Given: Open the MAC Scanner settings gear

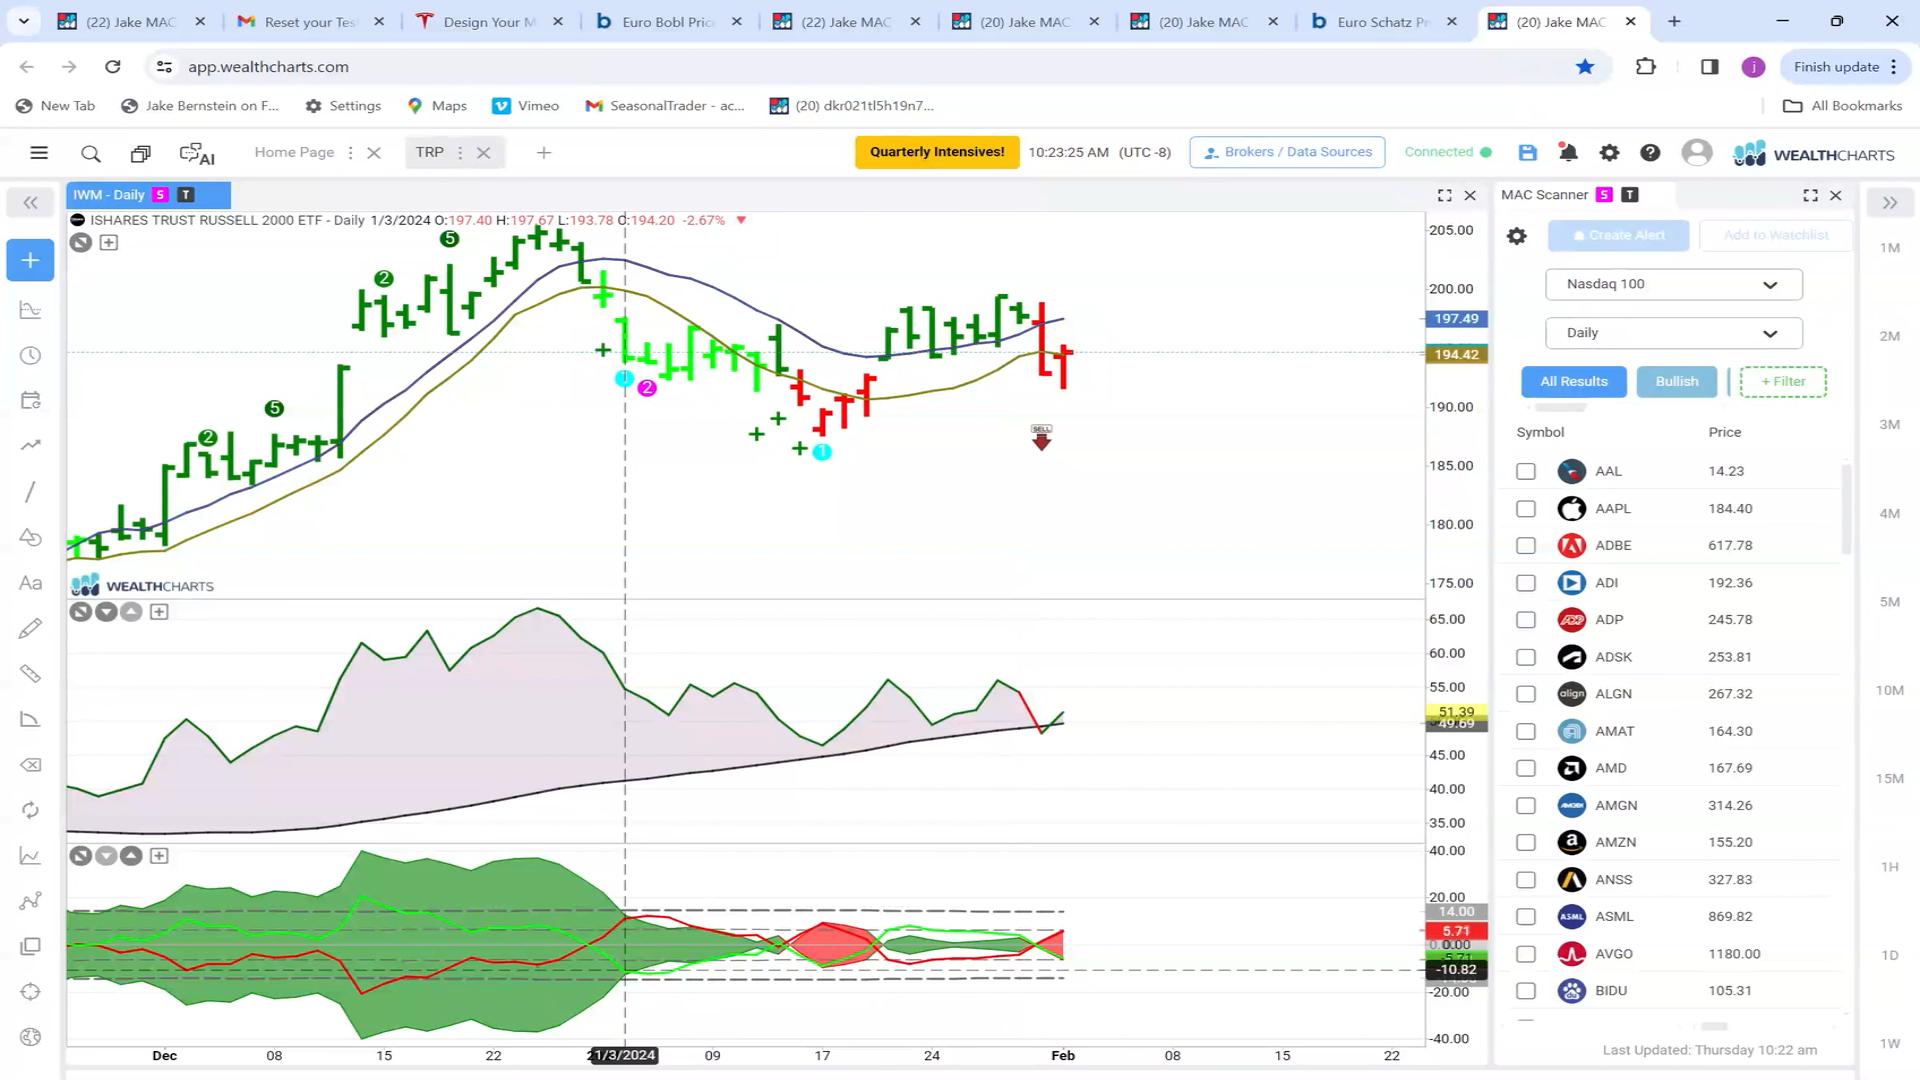Looking at the screenshot, I should tap(1517, 236).
